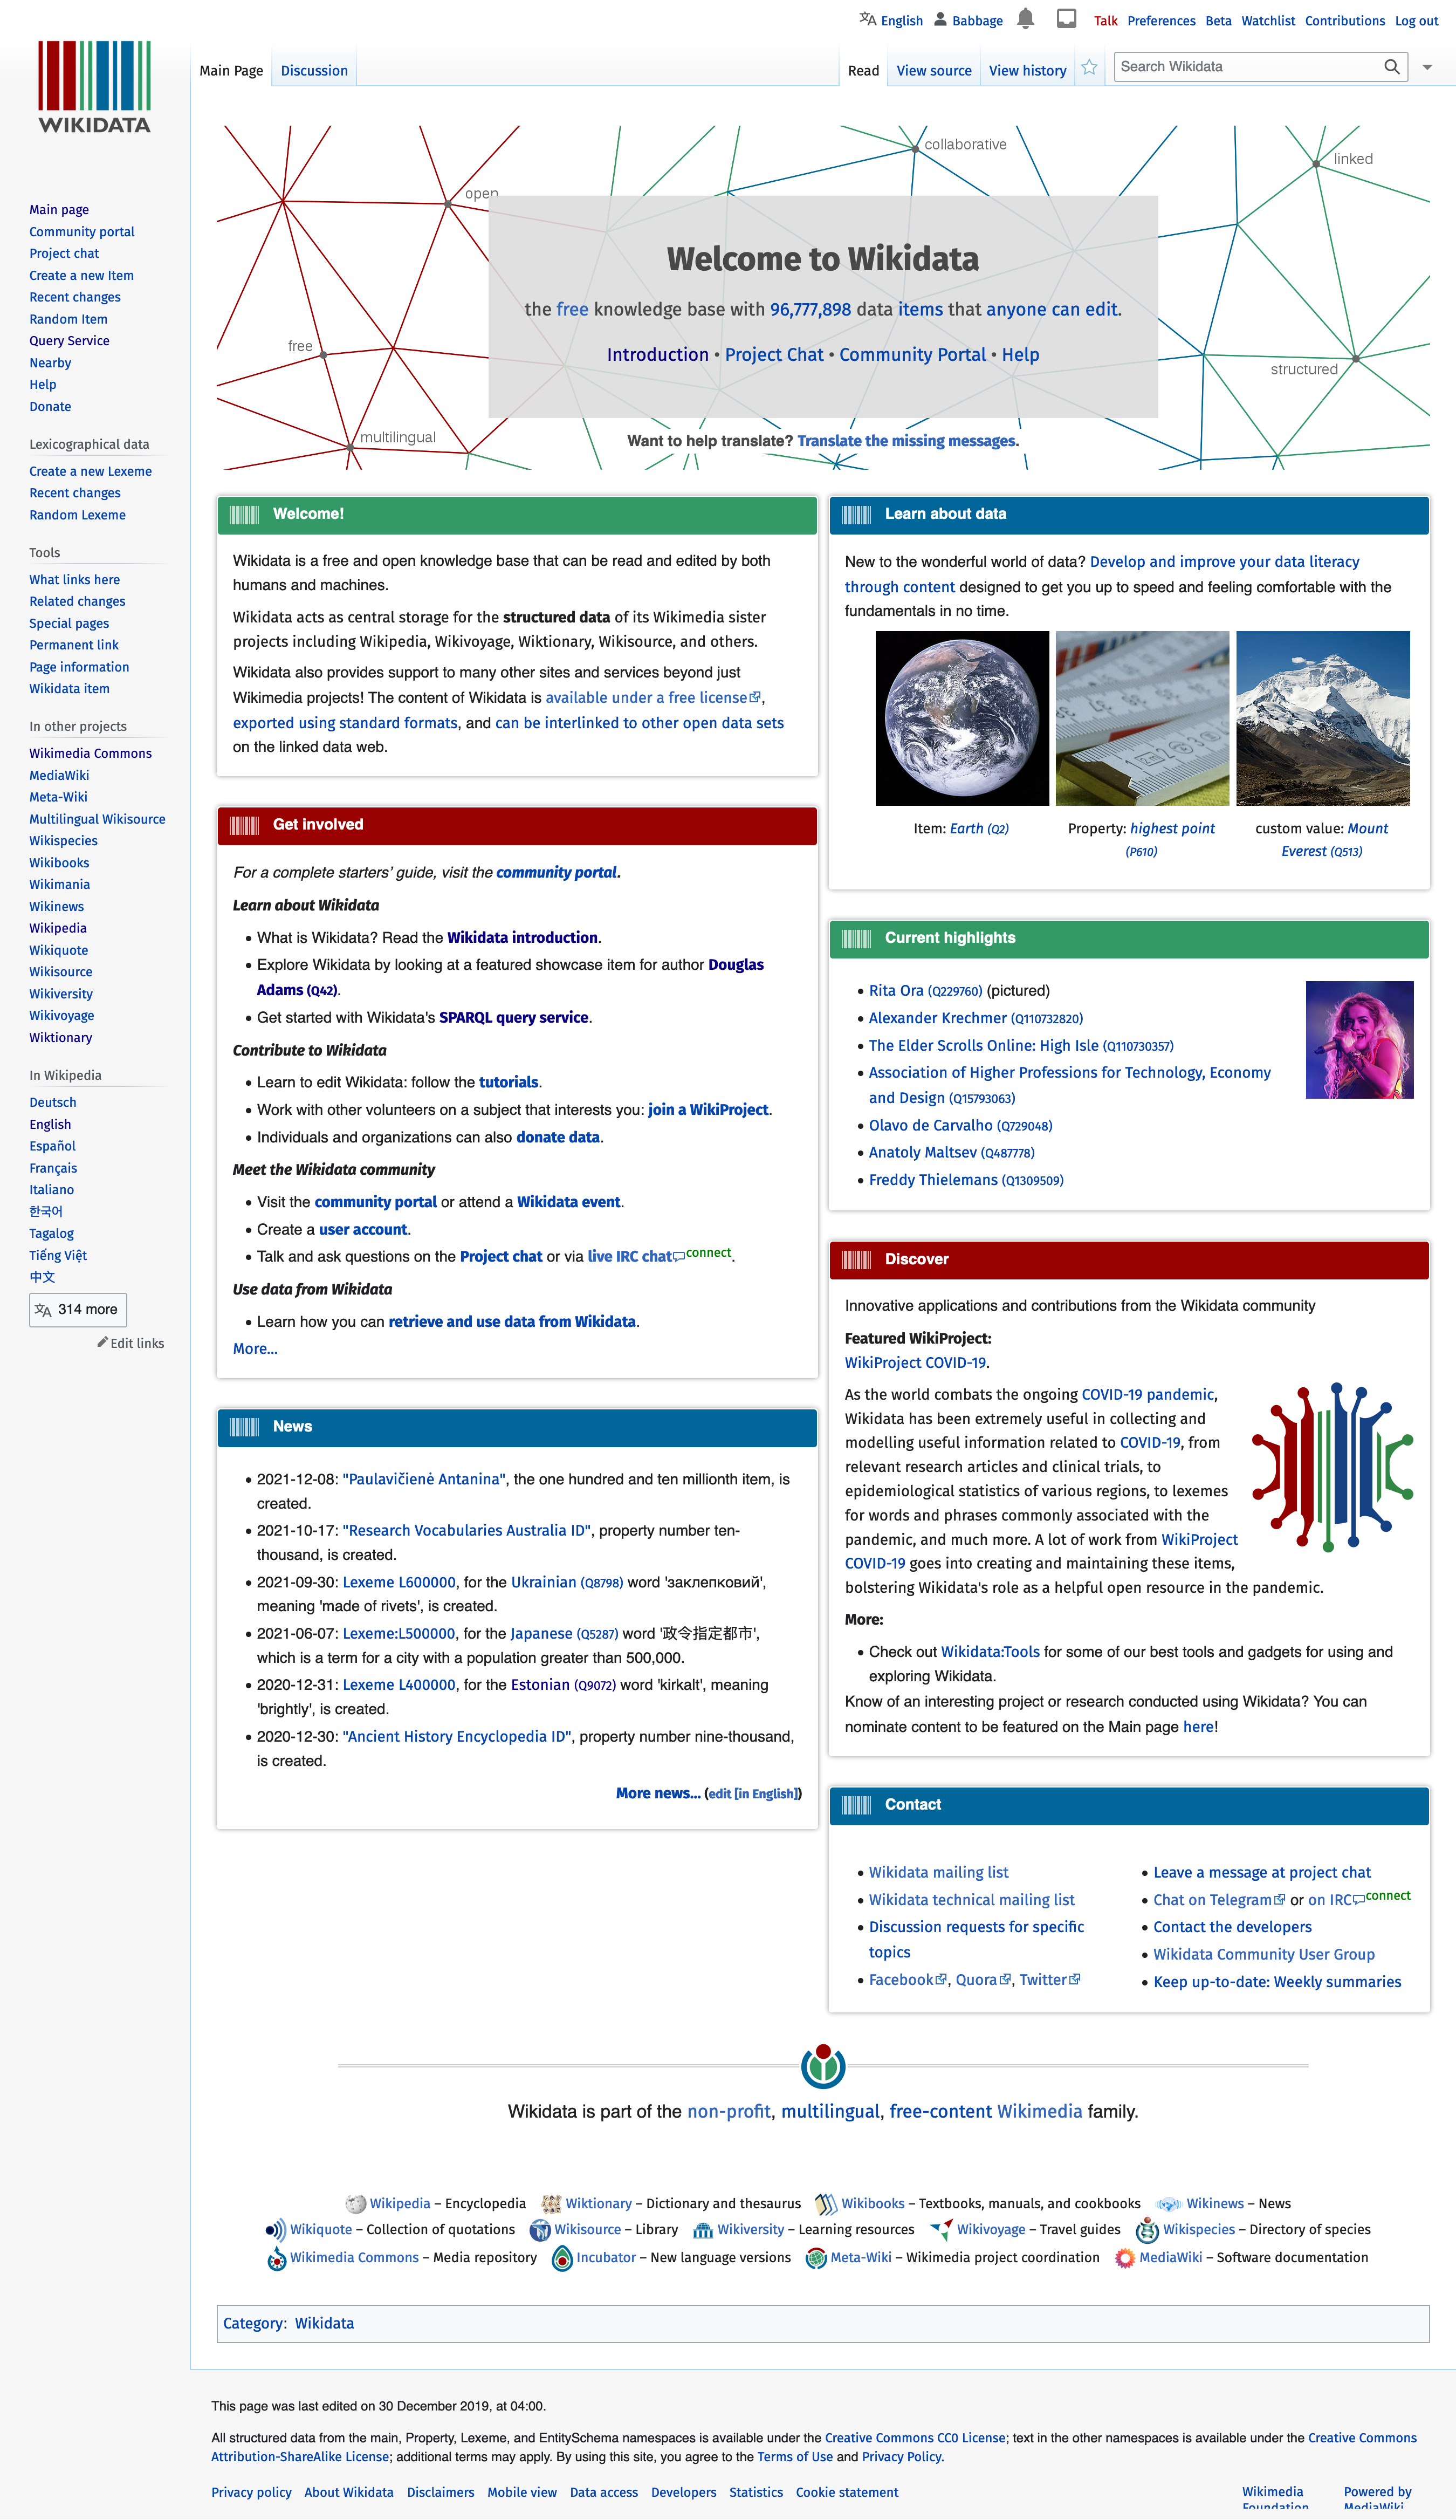Open WikiProject COVID-19 featured link
The width and height of the screenshot is (1456, 2520).
point(915,1363)
